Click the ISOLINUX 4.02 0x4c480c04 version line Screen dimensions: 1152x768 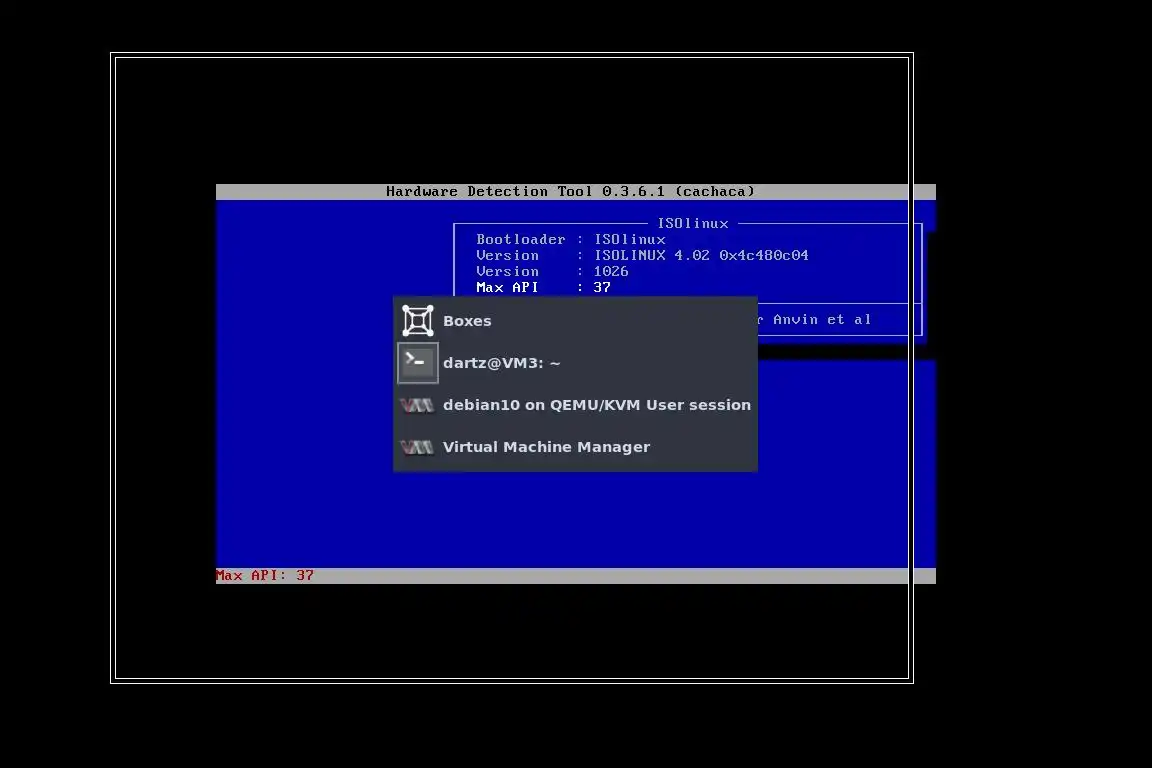[x=642, y=256]
